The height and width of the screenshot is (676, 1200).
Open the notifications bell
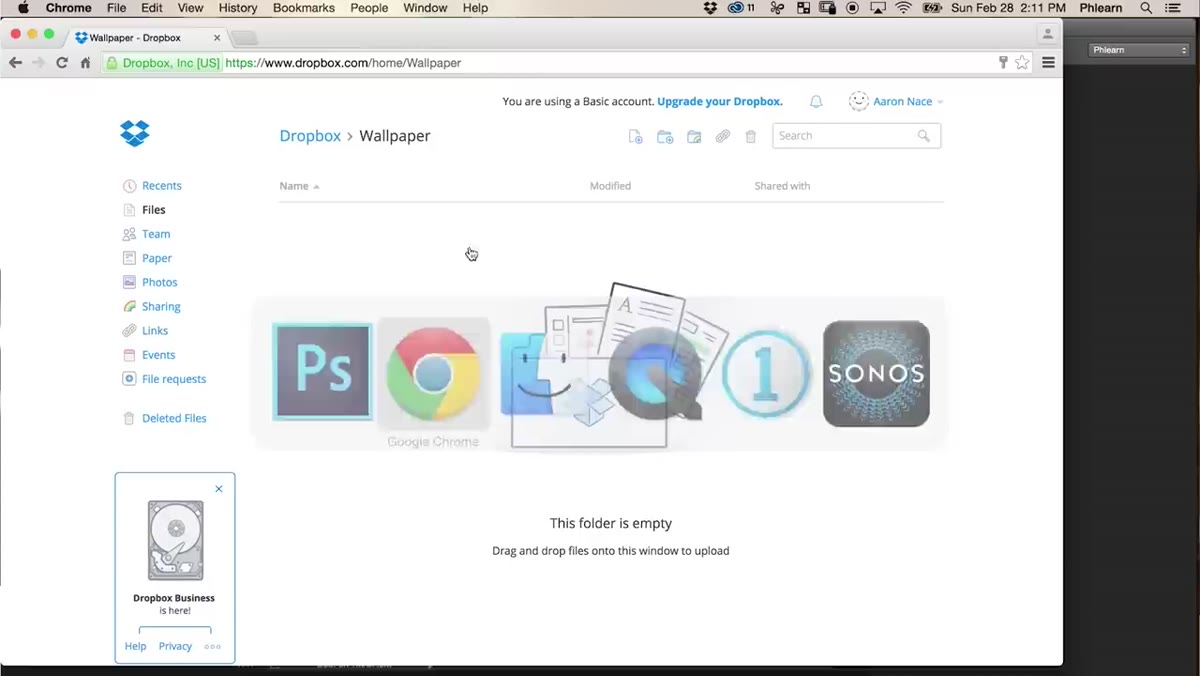[816, 102]
